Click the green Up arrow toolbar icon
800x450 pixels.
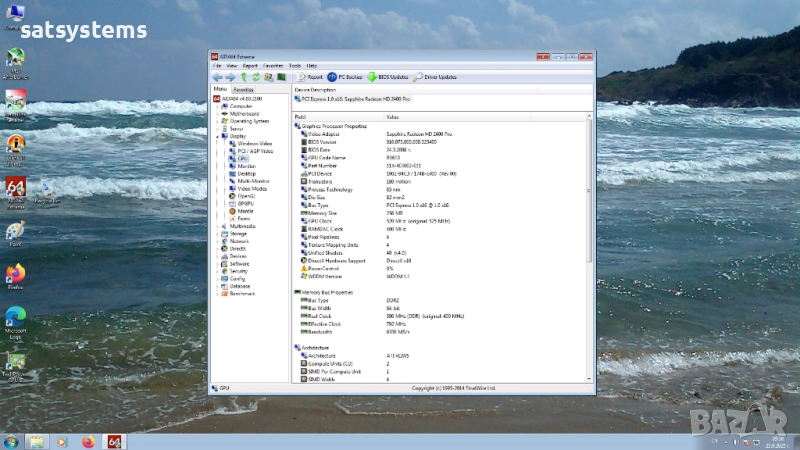click(x=243, y=77)
